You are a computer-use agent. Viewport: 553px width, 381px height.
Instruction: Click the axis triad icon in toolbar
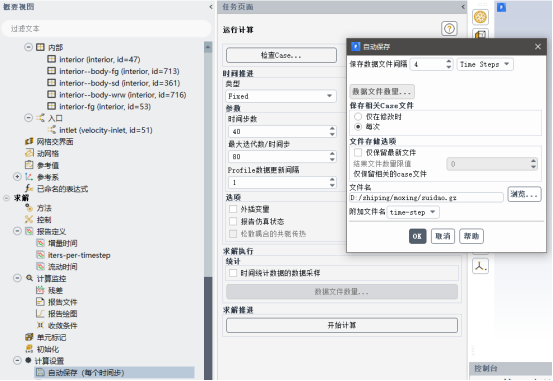[x=480, y=266]
